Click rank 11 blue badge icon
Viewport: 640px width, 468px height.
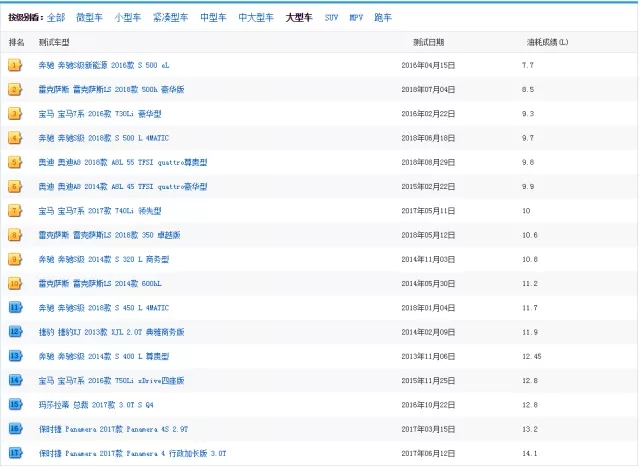click(x=15, y=308)
